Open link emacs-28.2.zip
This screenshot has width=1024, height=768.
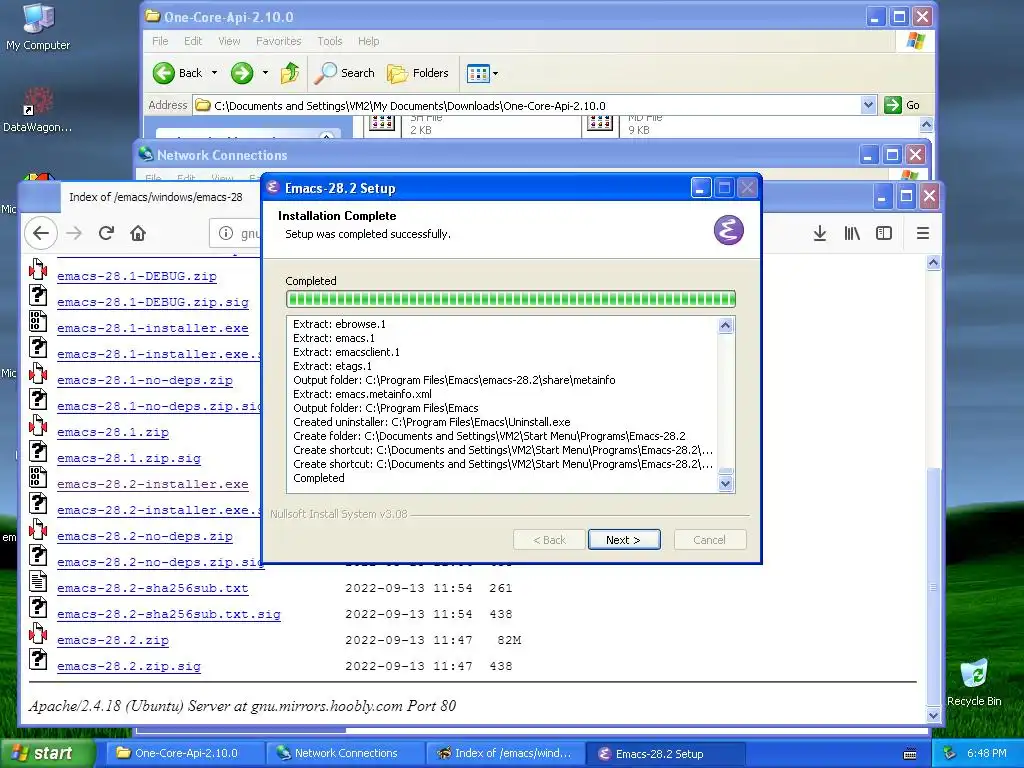tap(112, 641)
